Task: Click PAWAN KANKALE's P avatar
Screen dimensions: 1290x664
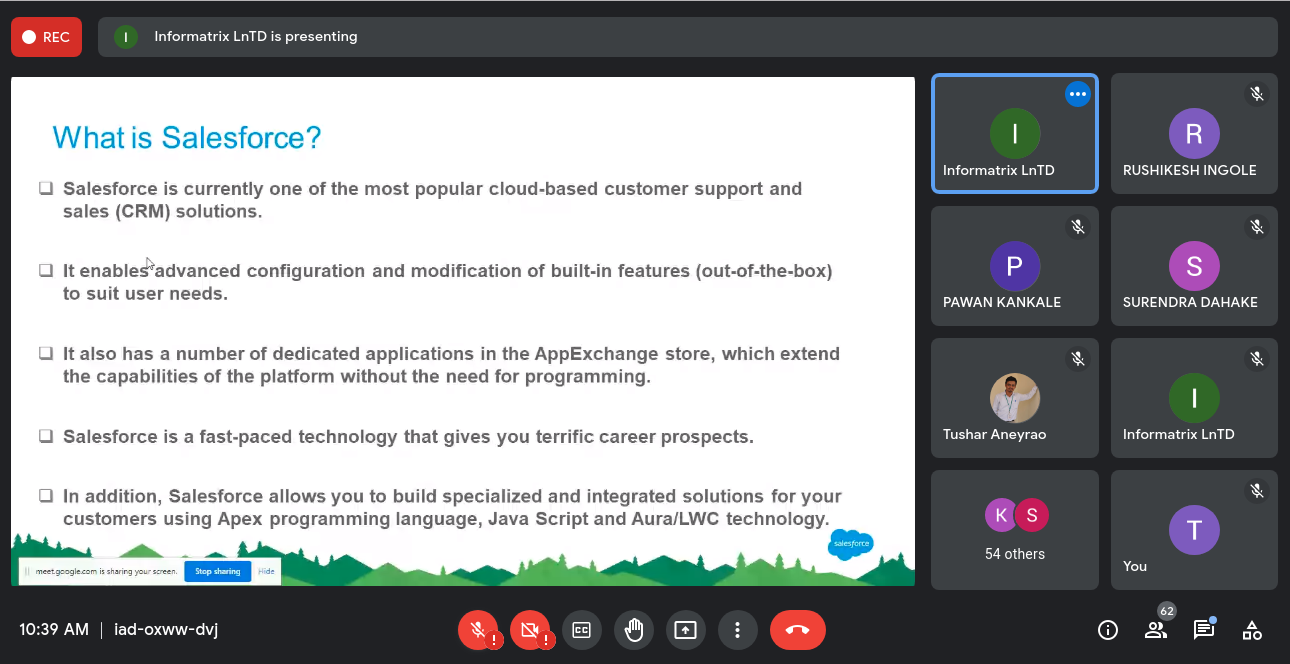Action: 1015,266
